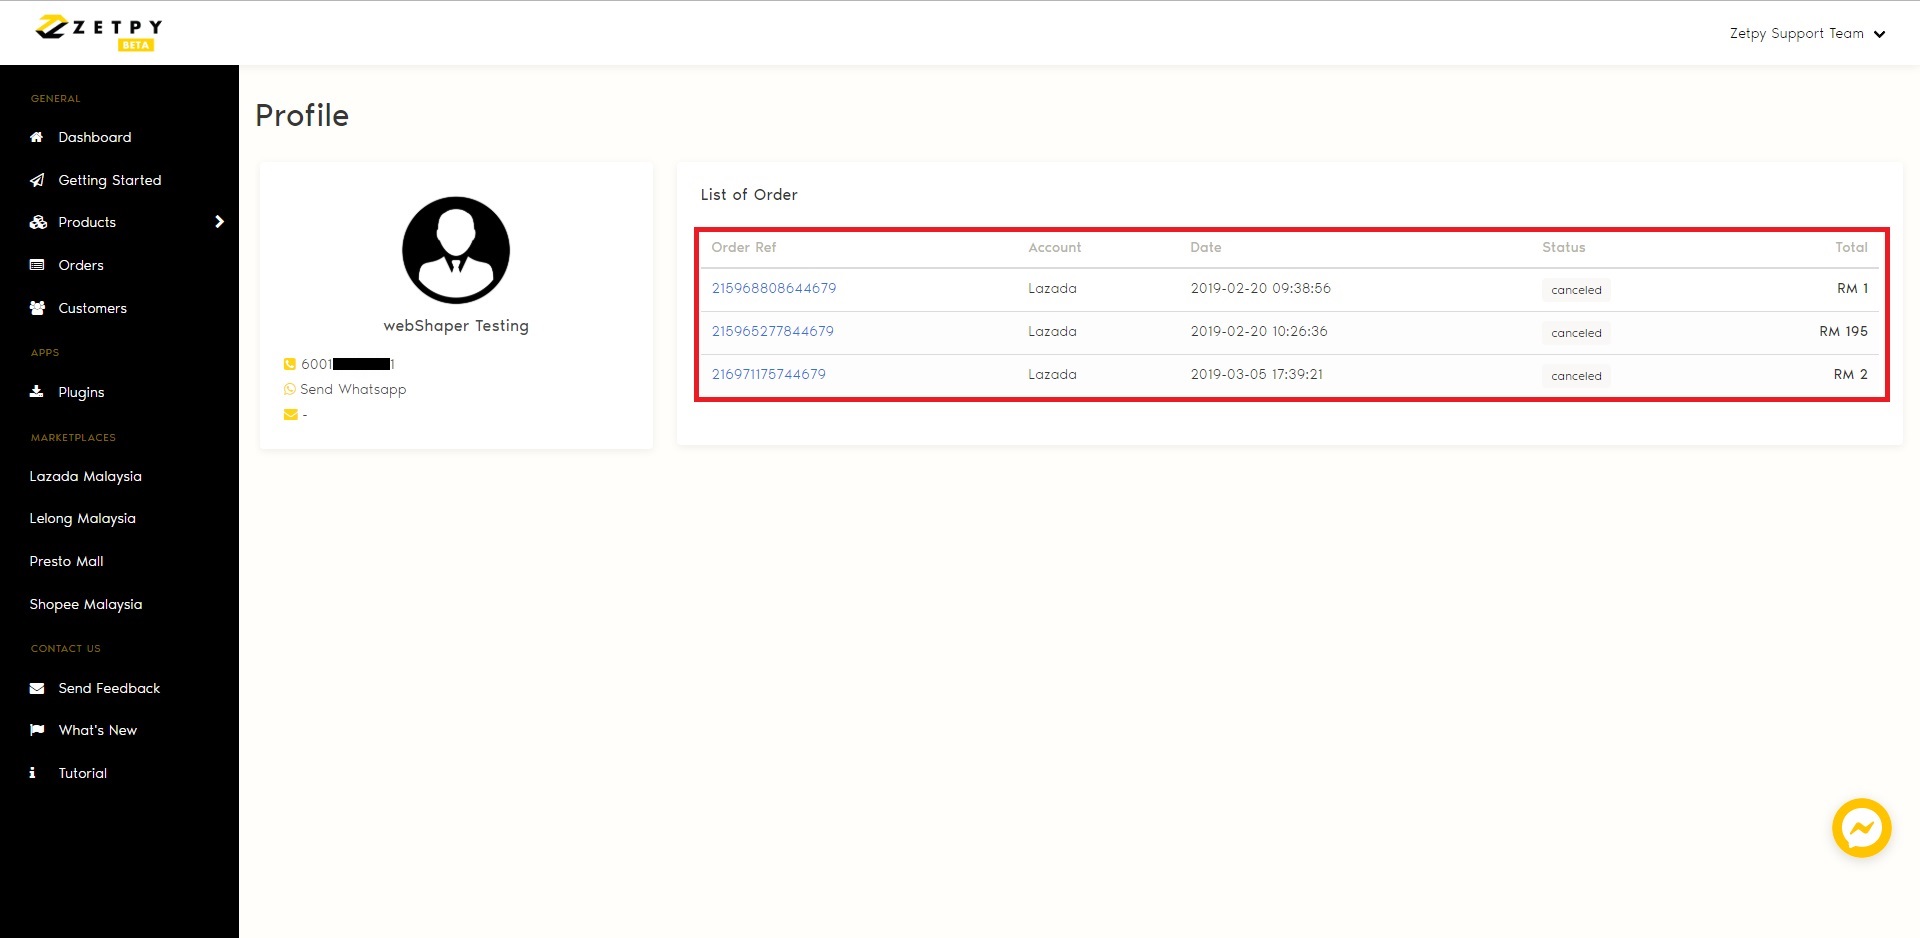This screenshot has height=938, width=1920.
Task: Open What's New page
Action: [x=98, y=730]
